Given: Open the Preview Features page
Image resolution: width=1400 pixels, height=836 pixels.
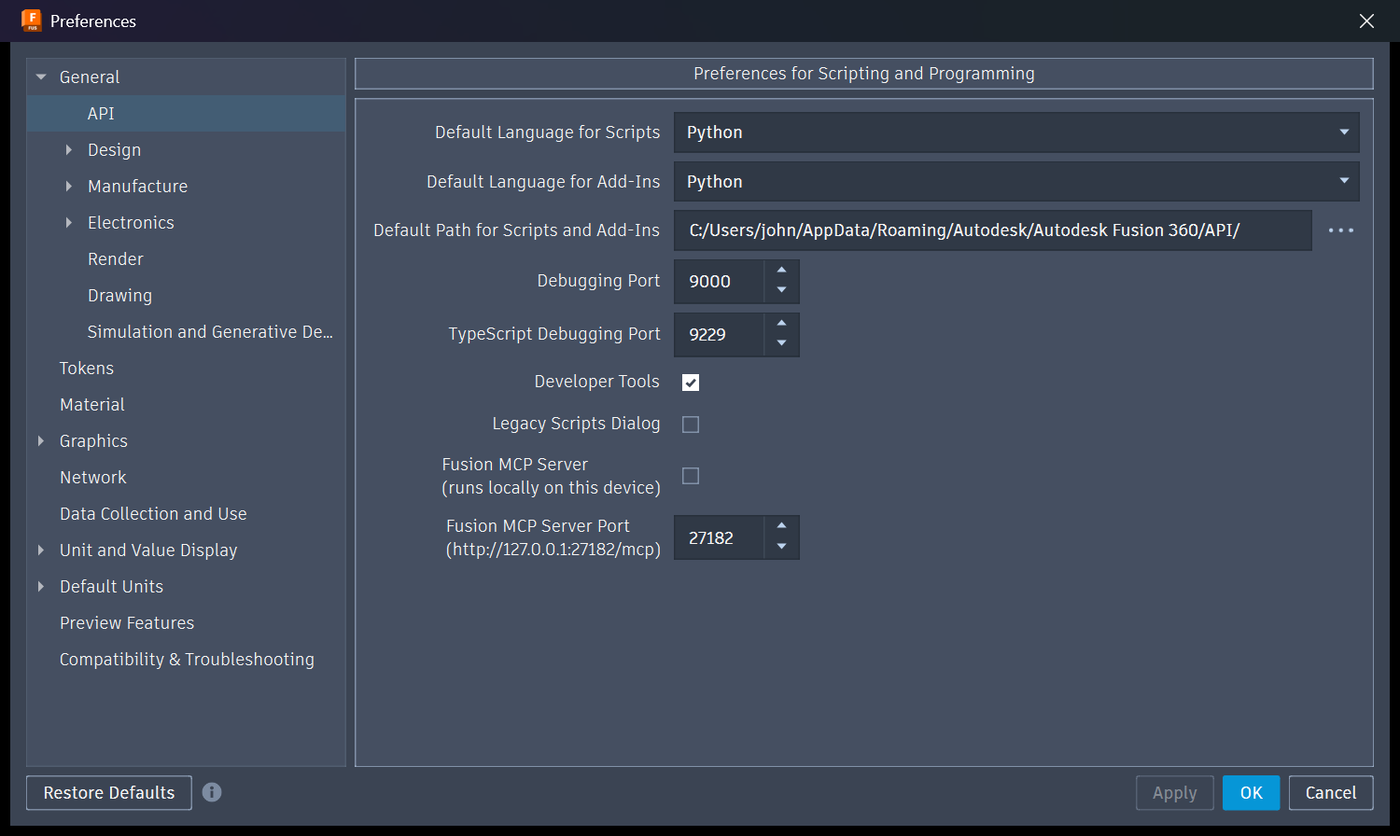Looking at the screenshot, I should coord(127,623).
